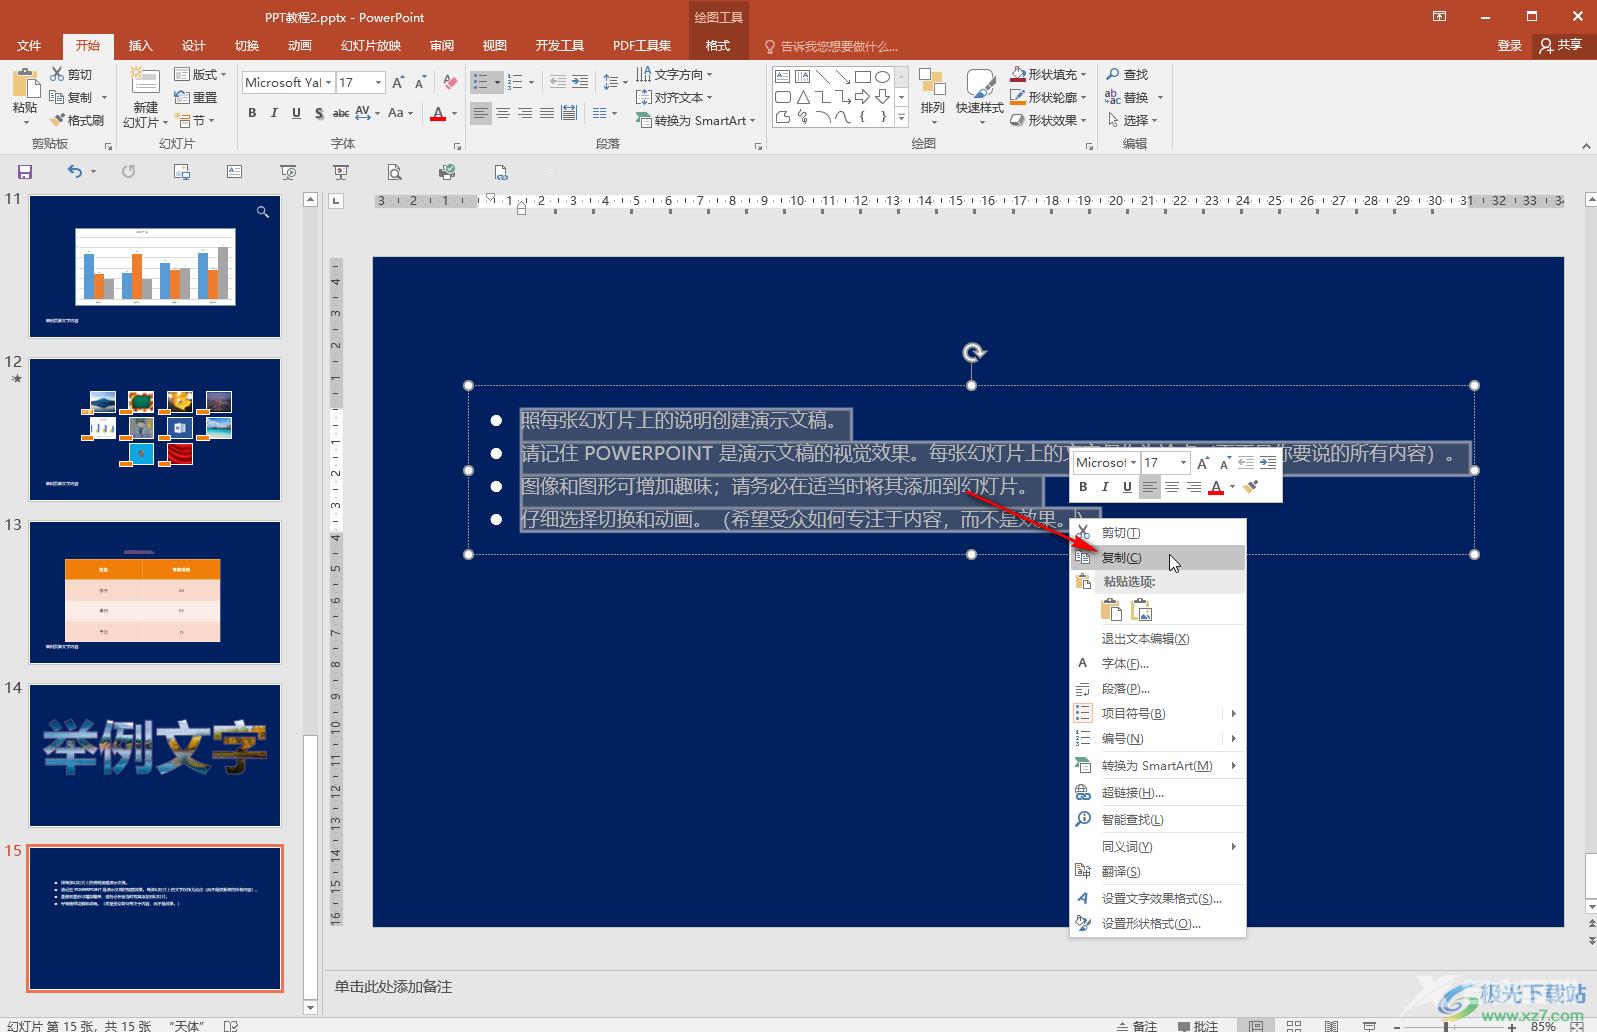Switch to Reading view in status bar

[x=1331, y=1025]
